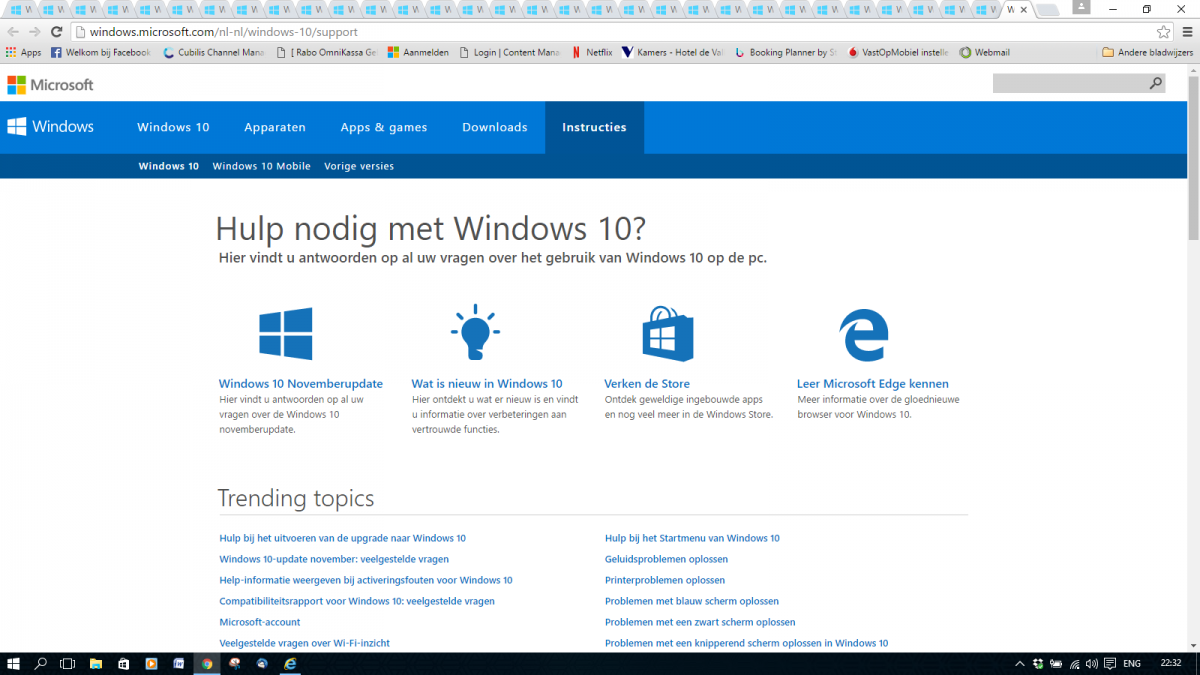Bookmark this page with the star icon

click(1163, 32)
